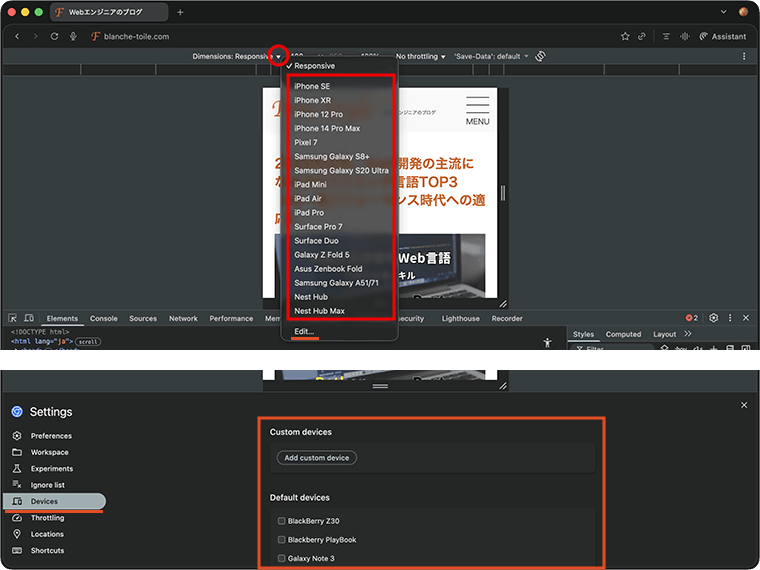
Task: Toggle the device toolbar icon
Action: 29,318
